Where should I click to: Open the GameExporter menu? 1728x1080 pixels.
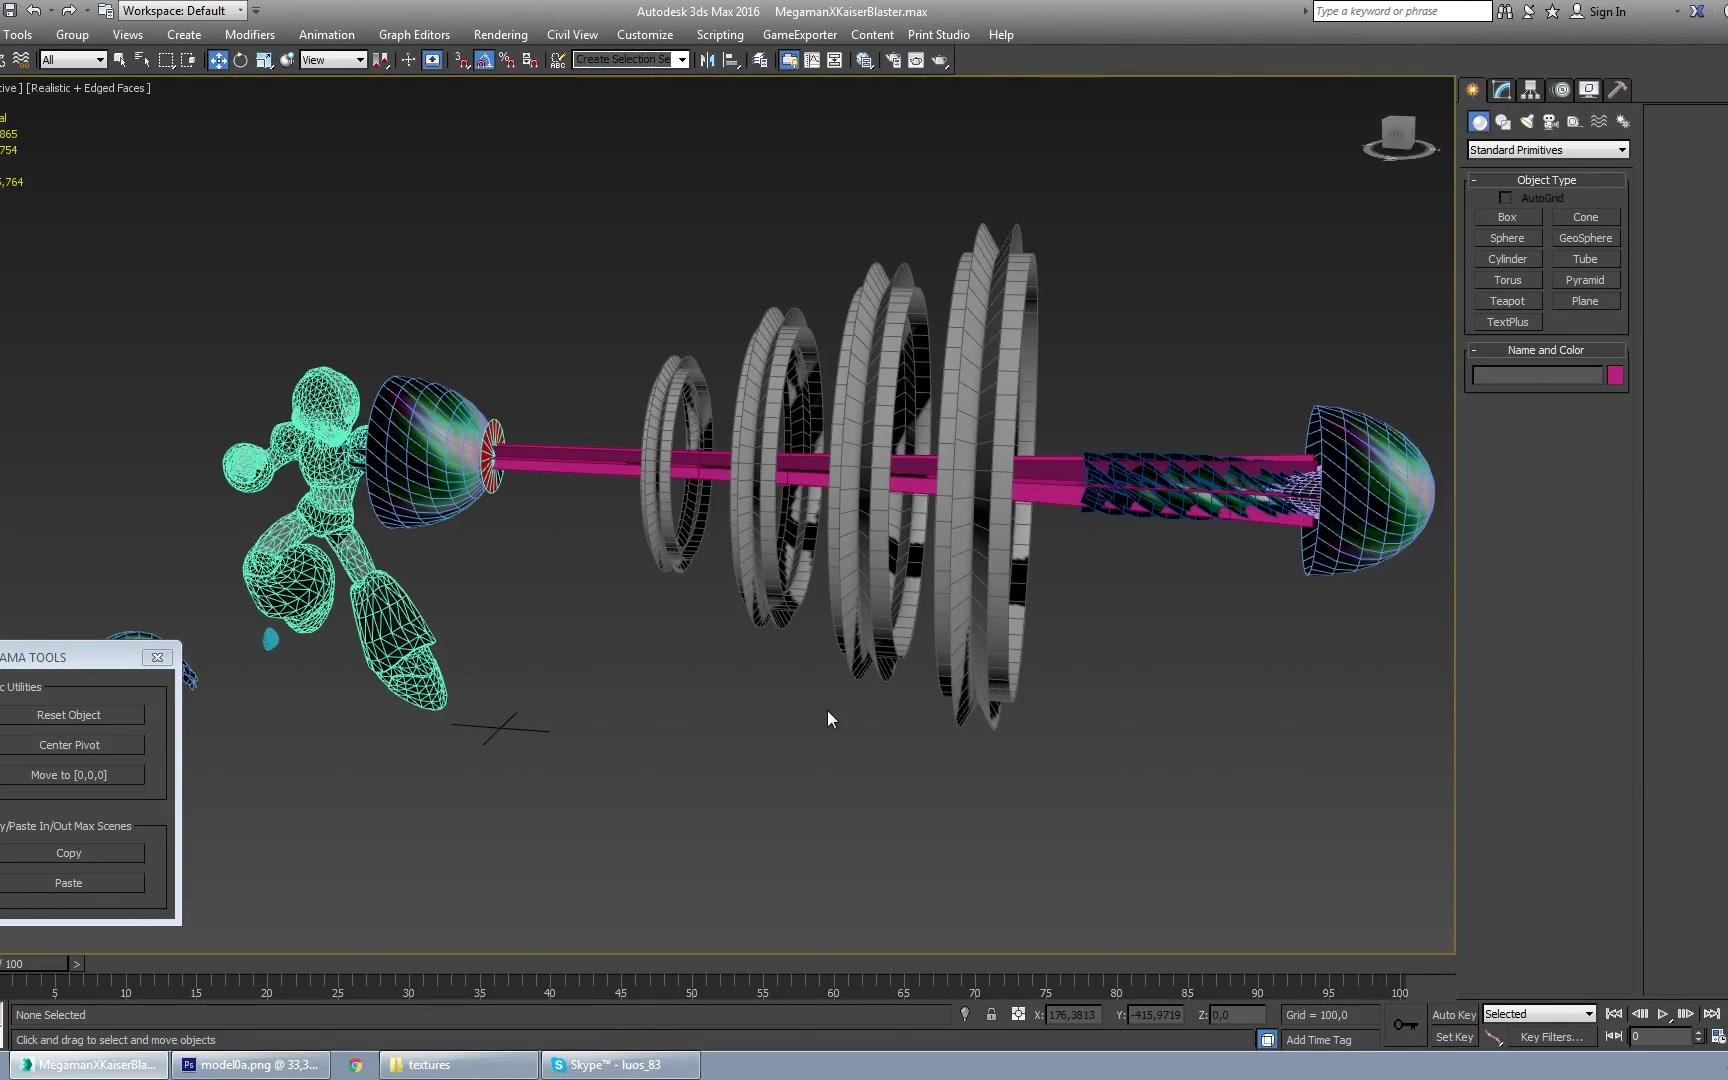[800, 34]
